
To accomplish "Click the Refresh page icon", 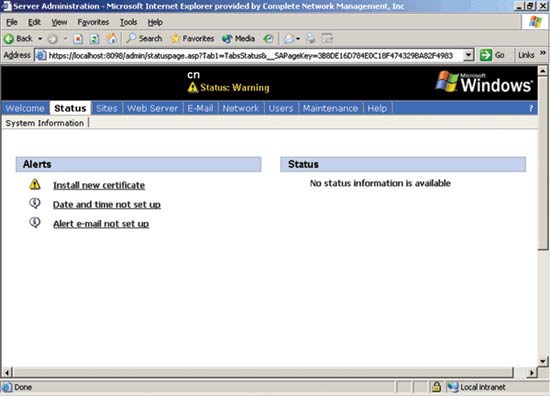I will point(94,39).
